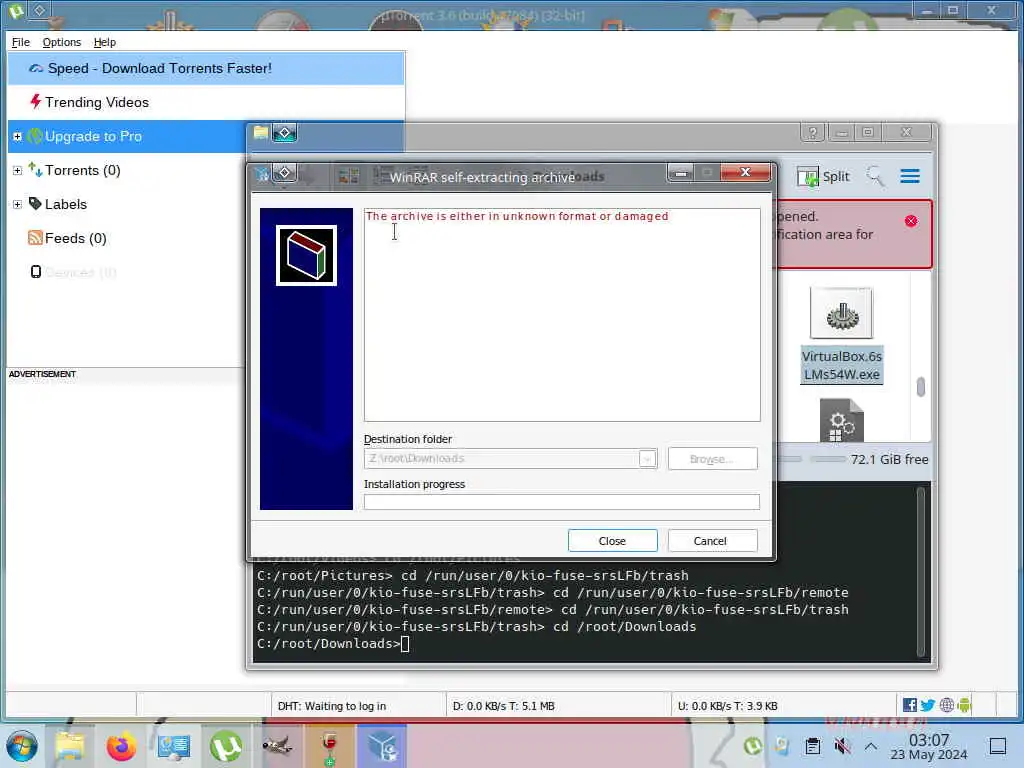The height and width of the screenshot is (768, 1024).
Task: Expand the Labels tree node
Action: (x=18, y=204)
